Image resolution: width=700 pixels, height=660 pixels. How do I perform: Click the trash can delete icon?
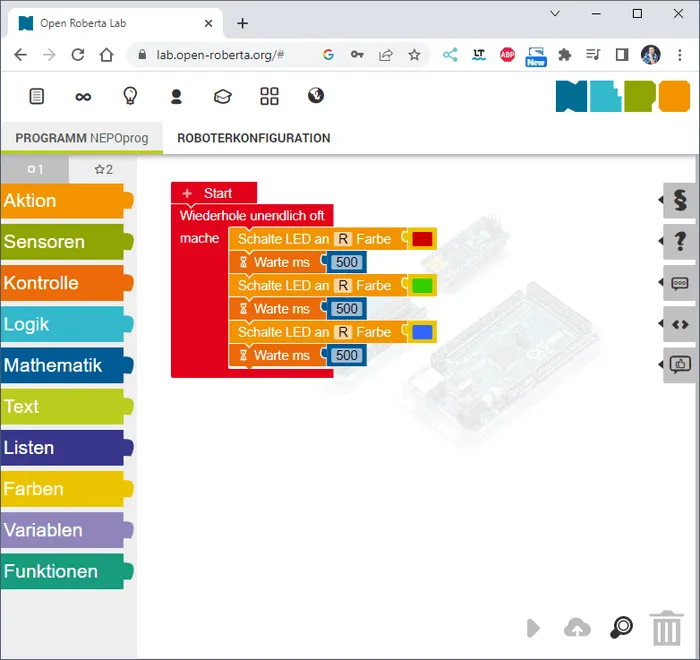pyautogui.click(x=666, y=628)
